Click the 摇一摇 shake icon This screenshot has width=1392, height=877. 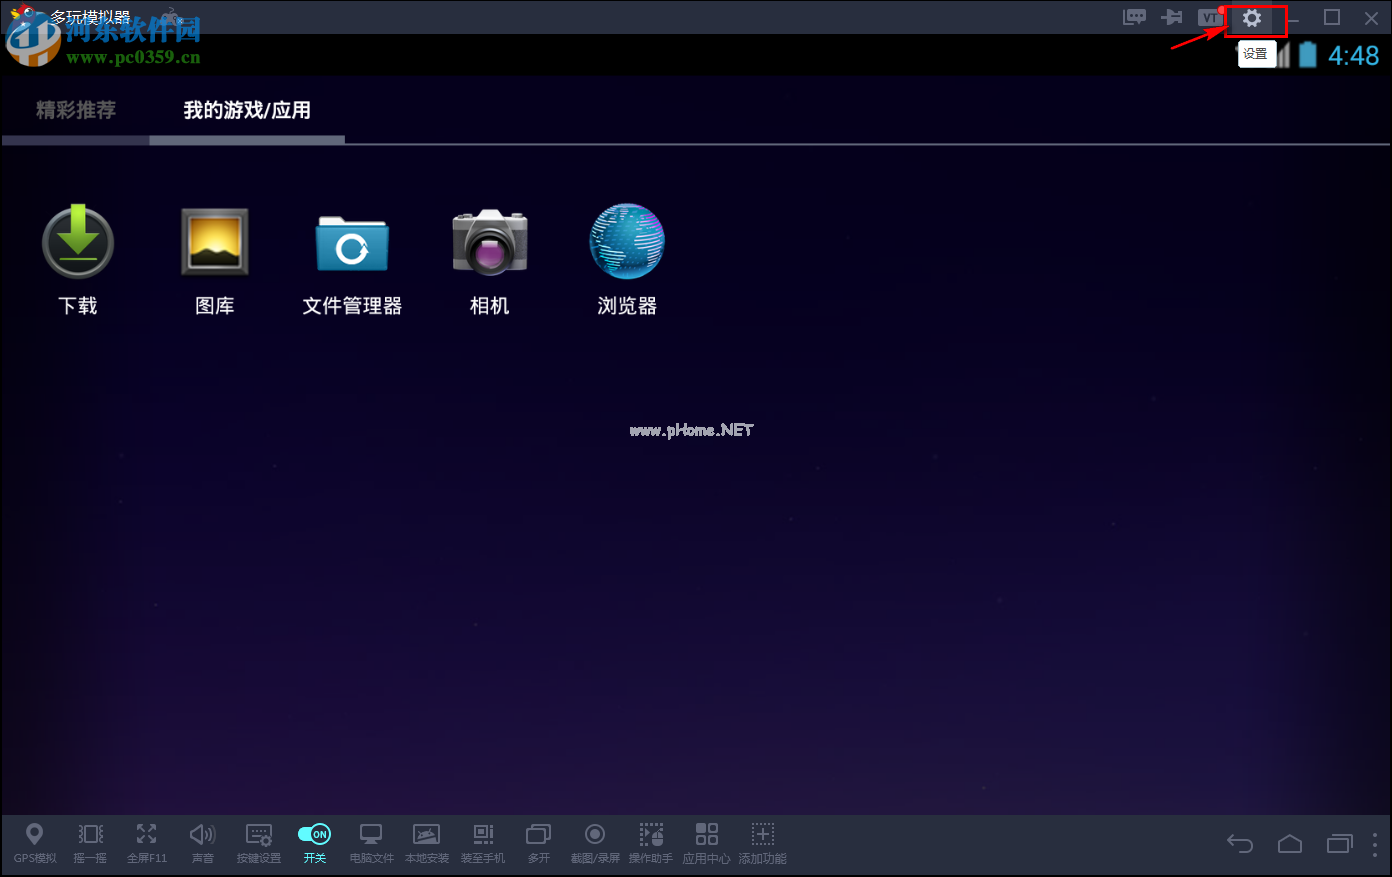[90, 841]
